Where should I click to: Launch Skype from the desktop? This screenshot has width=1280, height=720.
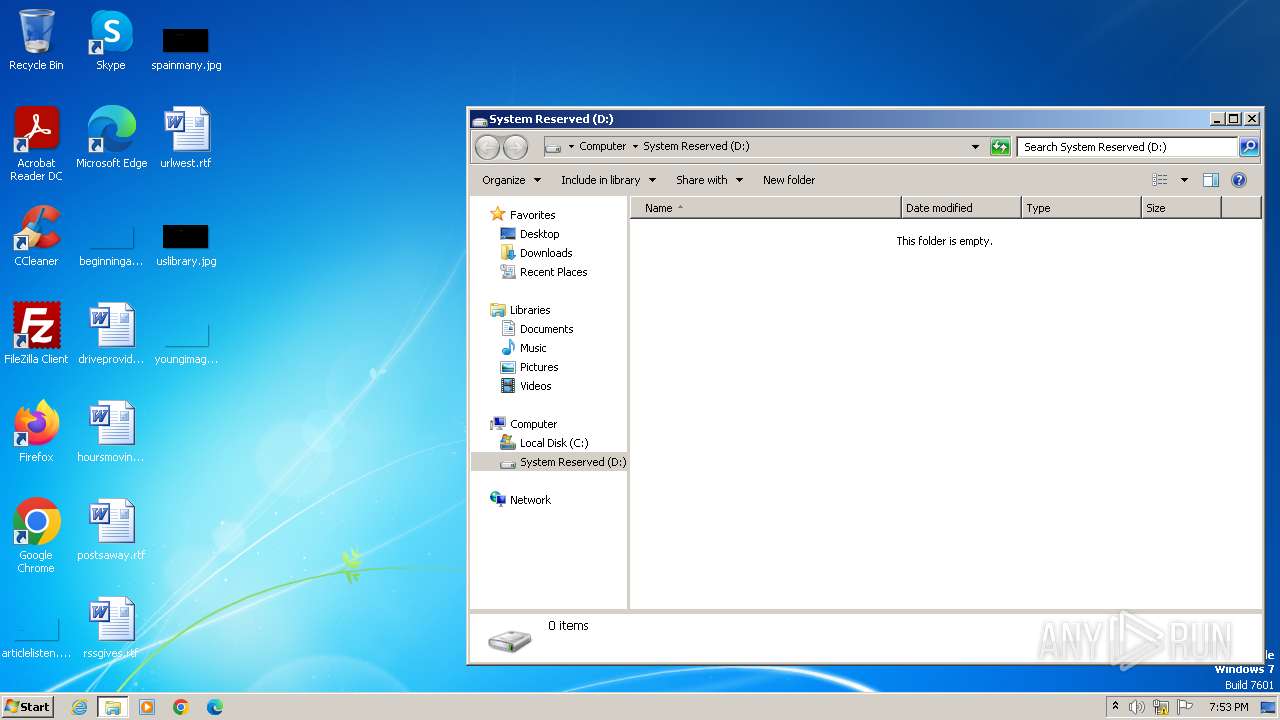point(110,40)
